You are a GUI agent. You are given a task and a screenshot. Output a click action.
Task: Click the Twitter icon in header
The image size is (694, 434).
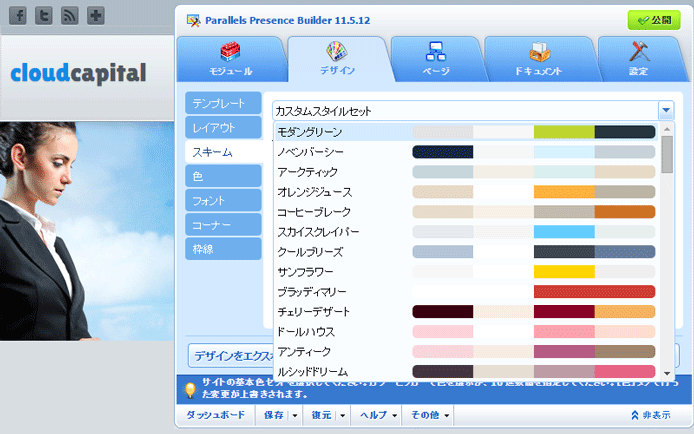click(x=44, y=16)
